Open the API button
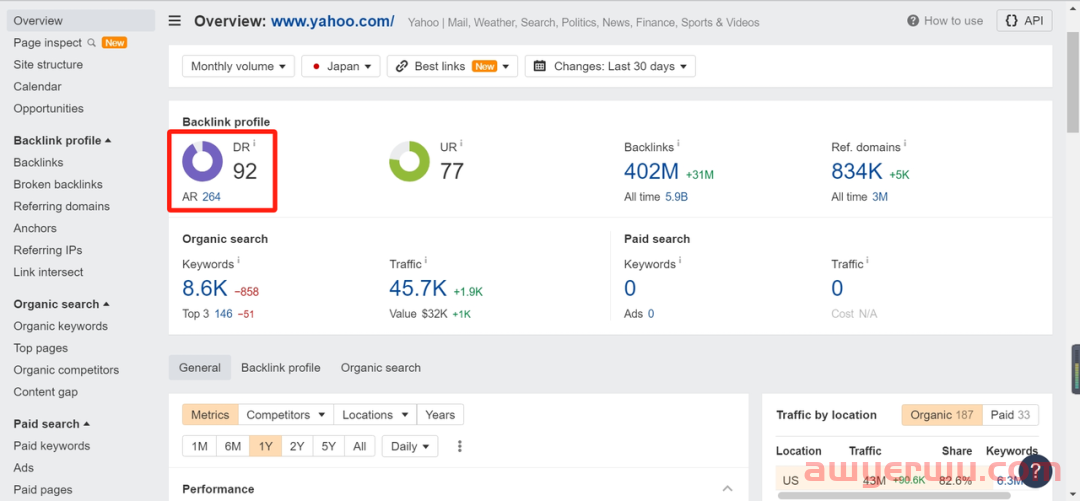 [x=1024, y=21]
